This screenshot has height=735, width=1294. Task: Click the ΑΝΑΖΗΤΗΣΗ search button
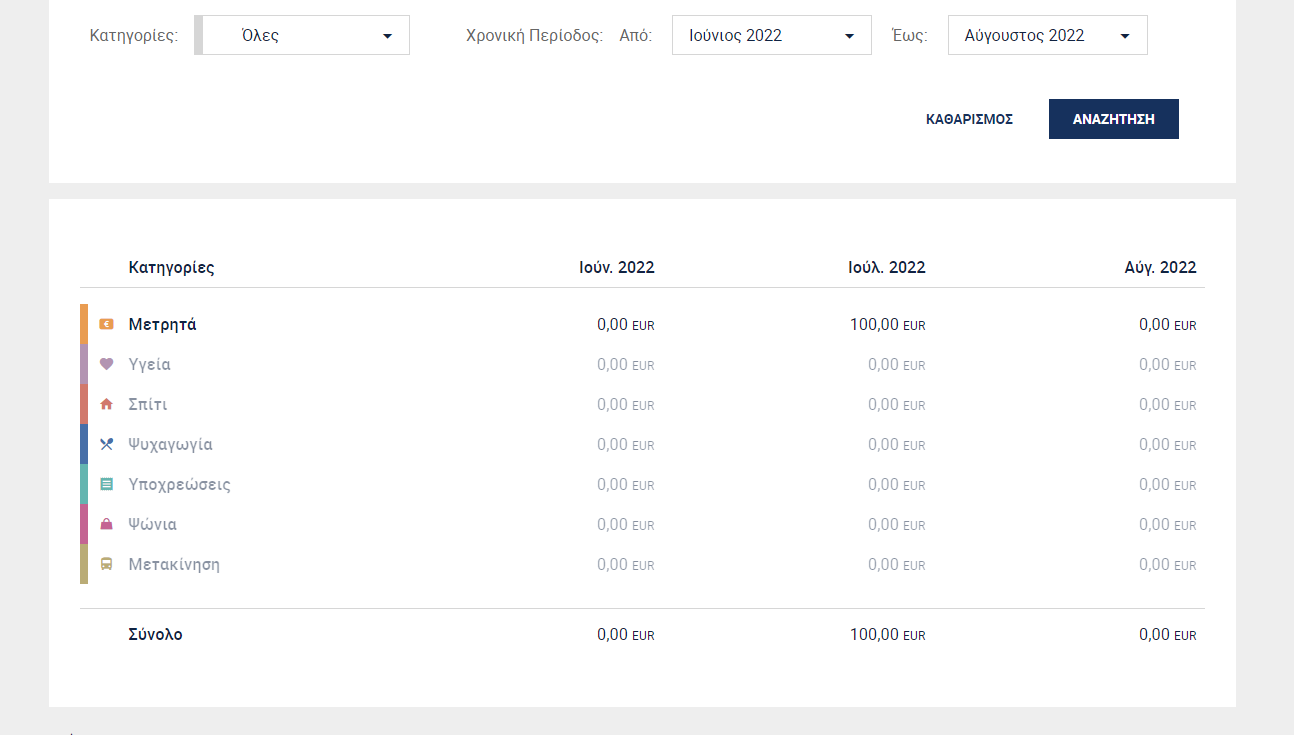click(x=1114, y=119)
